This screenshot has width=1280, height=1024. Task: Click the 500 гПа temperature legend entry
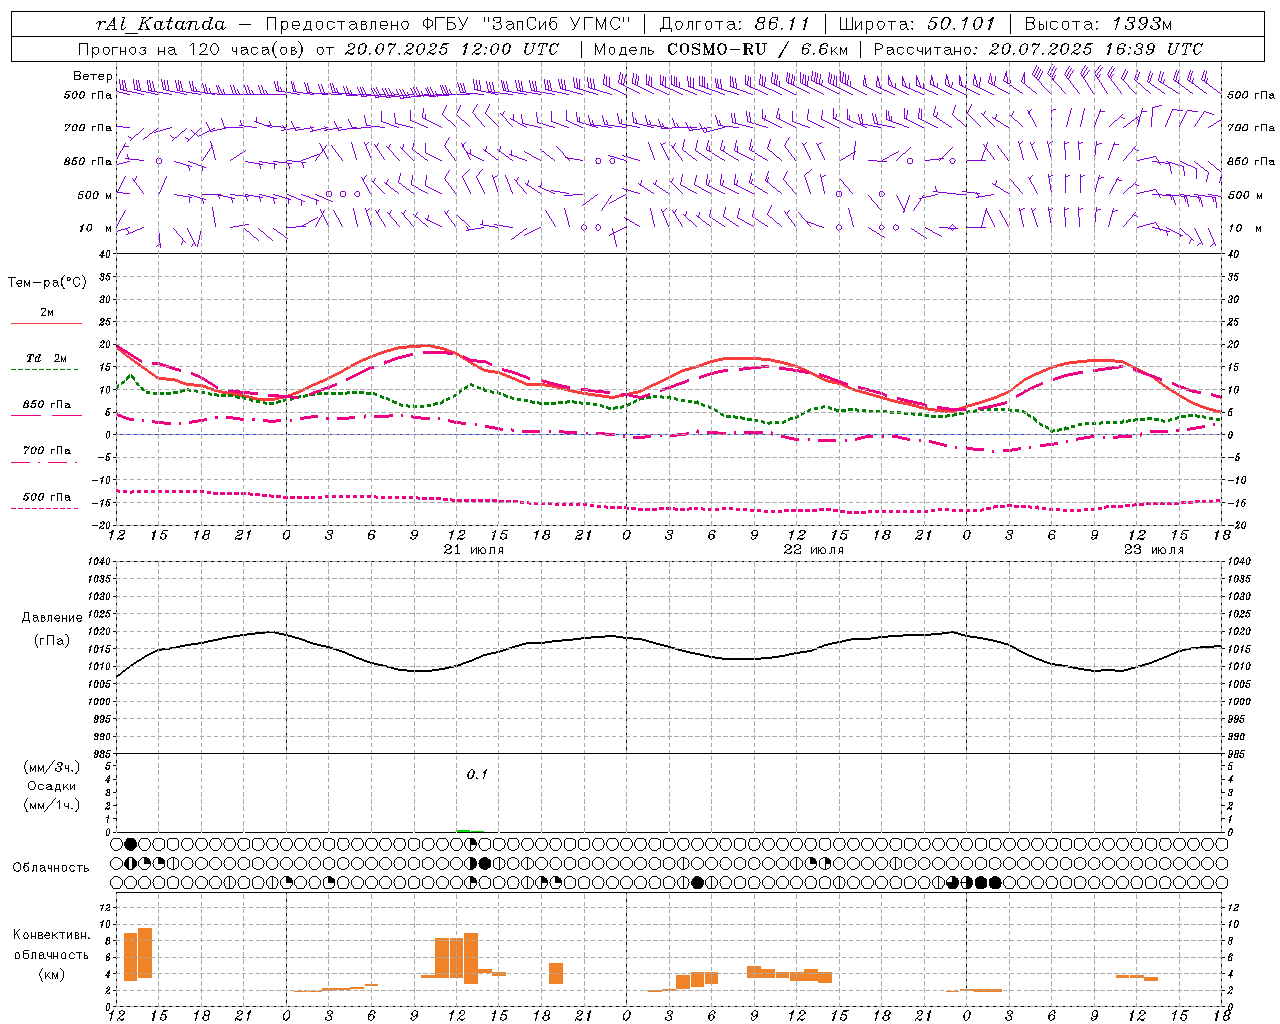(x=46, y=497)
